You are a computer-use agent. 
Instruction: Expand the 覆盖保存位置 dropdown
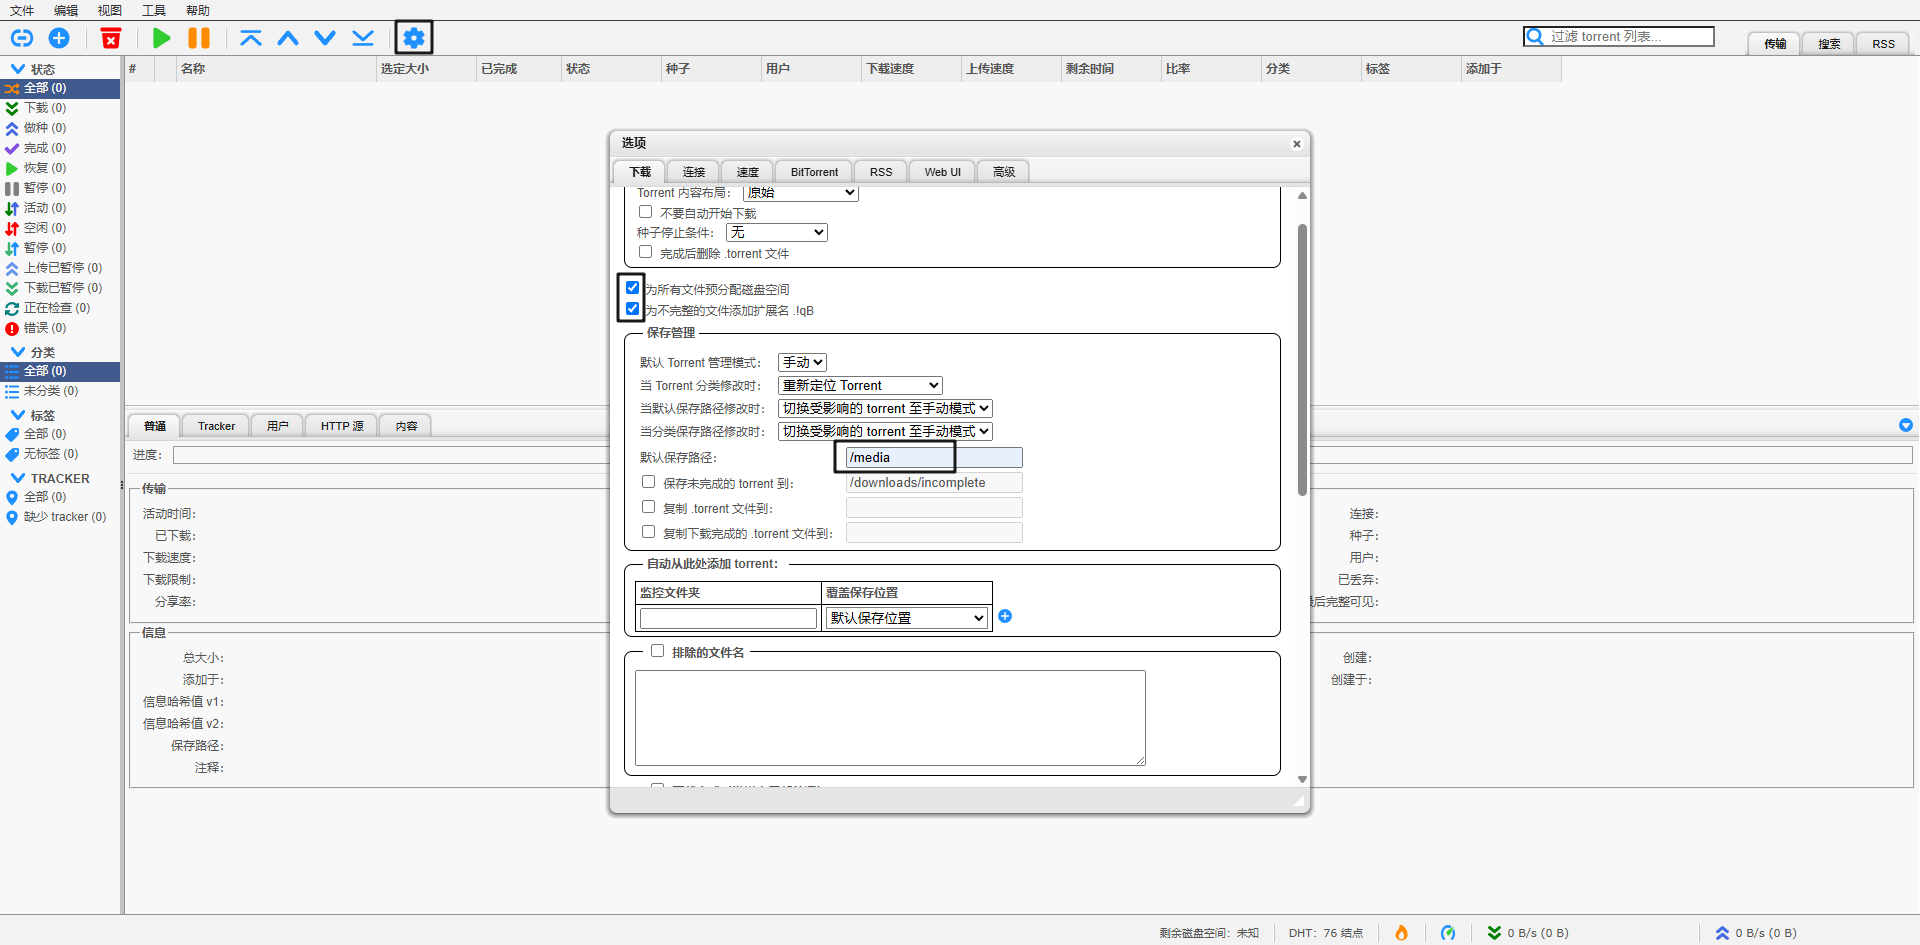click(x=906, y=618)
